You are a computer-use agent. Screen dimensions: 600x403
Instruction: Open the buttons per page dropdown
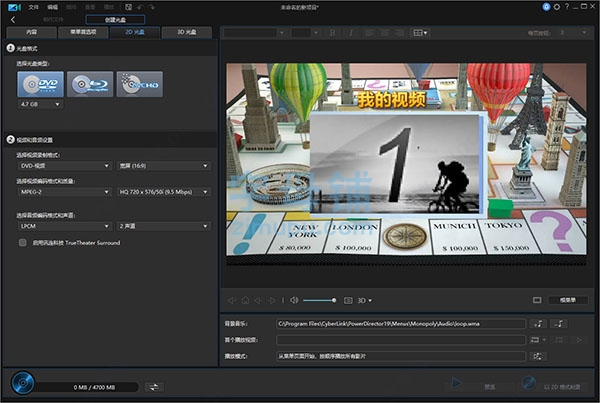pyautogui.click(x=571, y=33)
